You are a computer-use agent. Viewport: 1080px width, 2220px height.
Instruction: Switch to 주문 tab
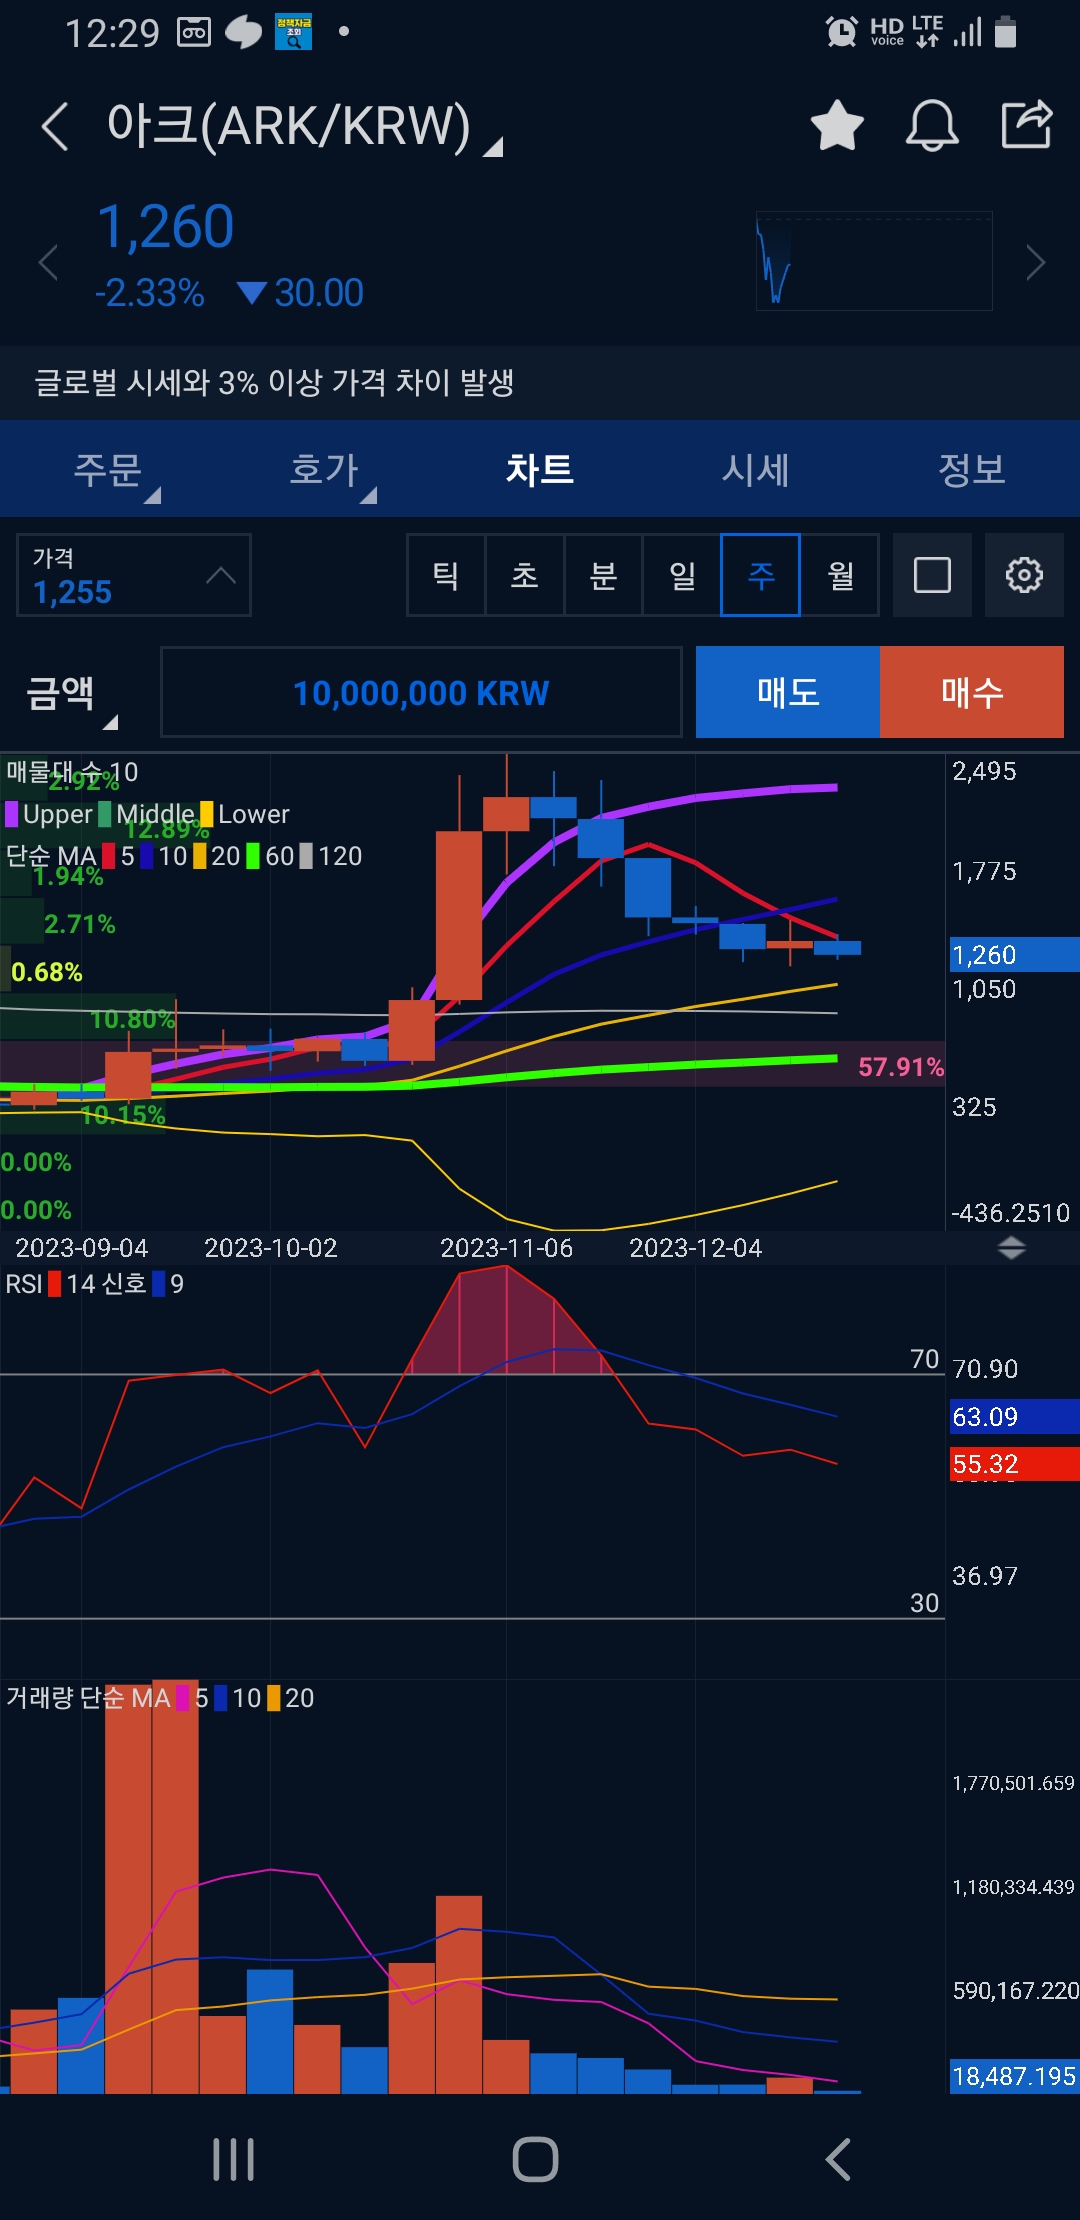tap(108, 469)
